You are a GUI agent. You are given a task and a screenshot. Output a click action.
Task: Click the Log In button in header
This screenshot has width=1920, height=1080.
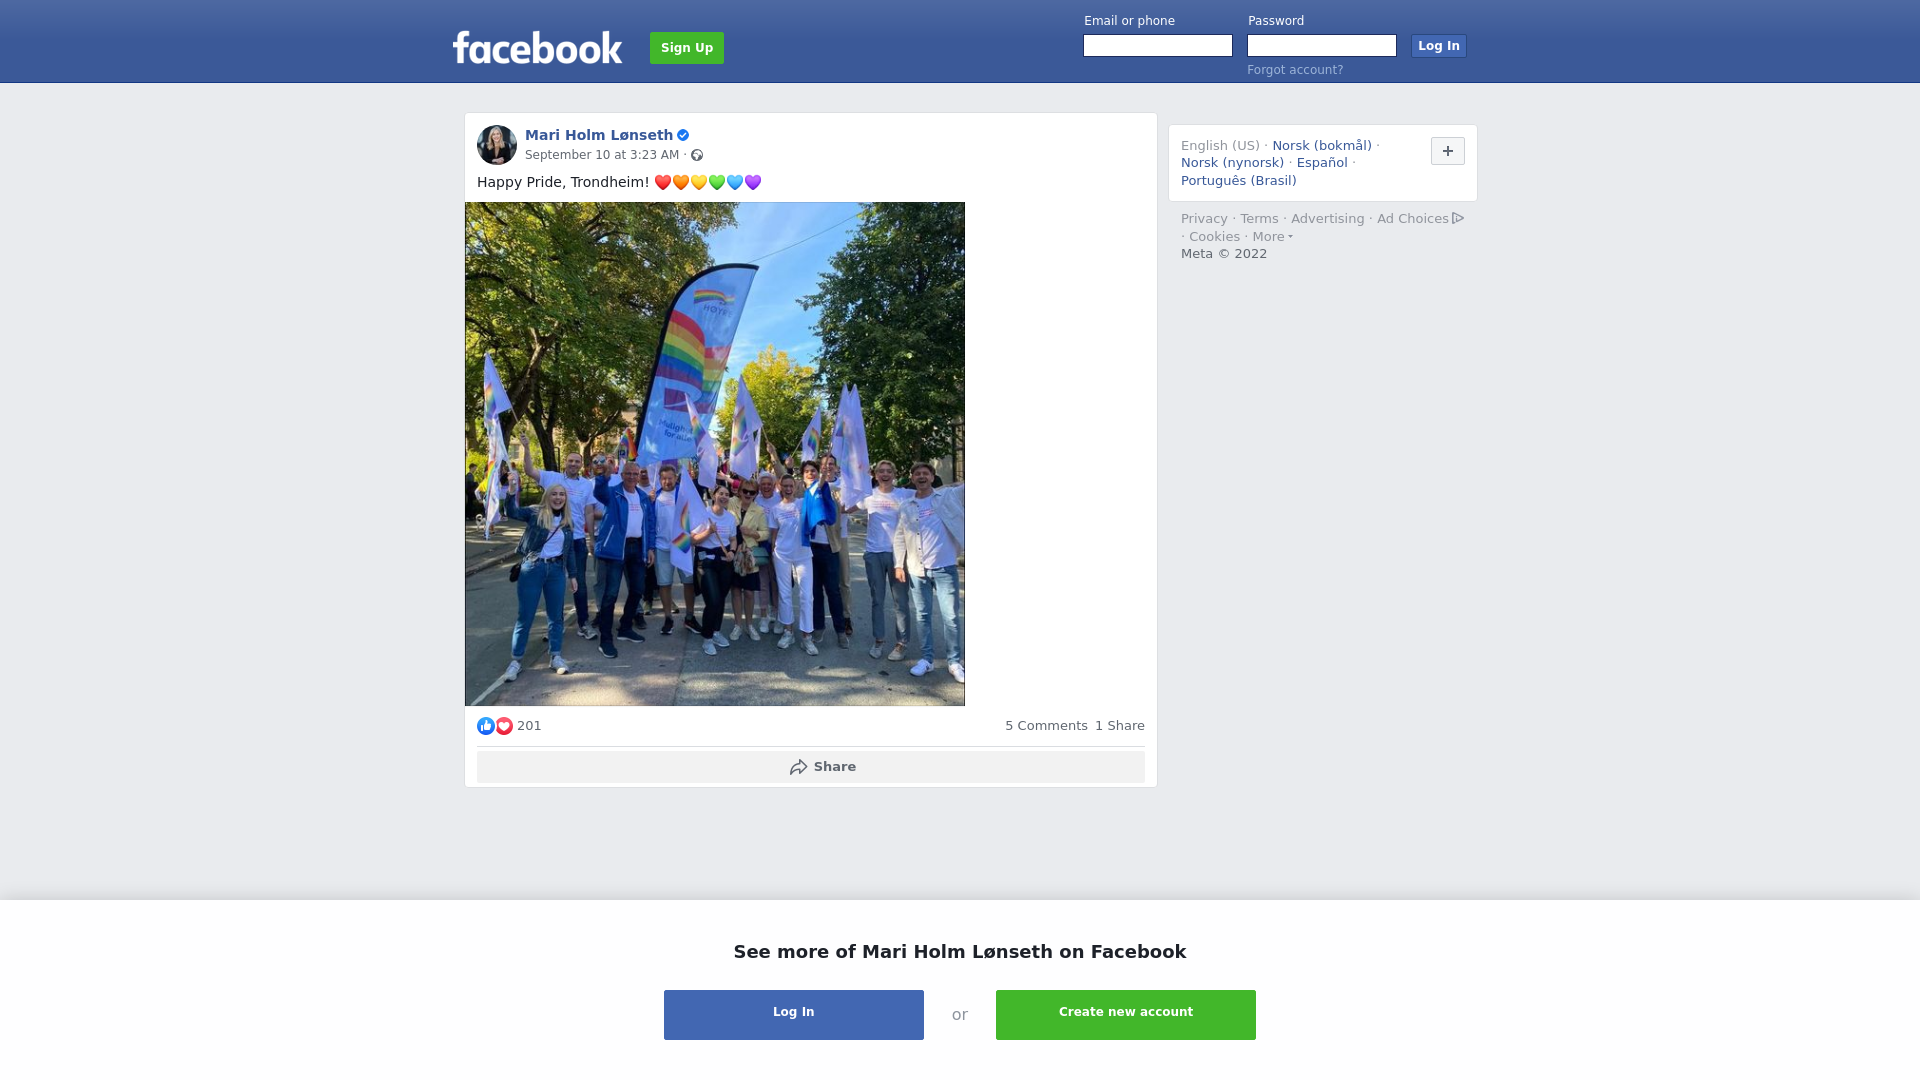pyautogui.click(x=1439, y=46)
